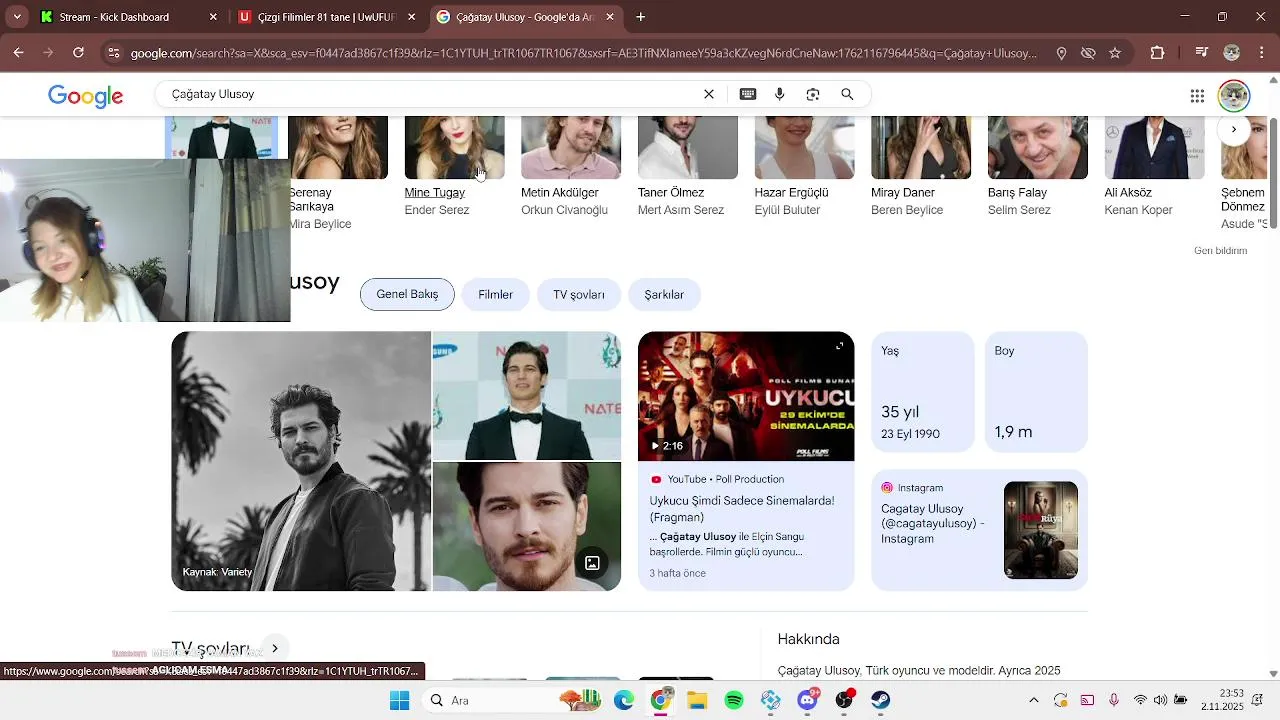Screen dimensions: 1280x720
Task: Click Geri bildirim feedback link
Action: [1220, 250]
